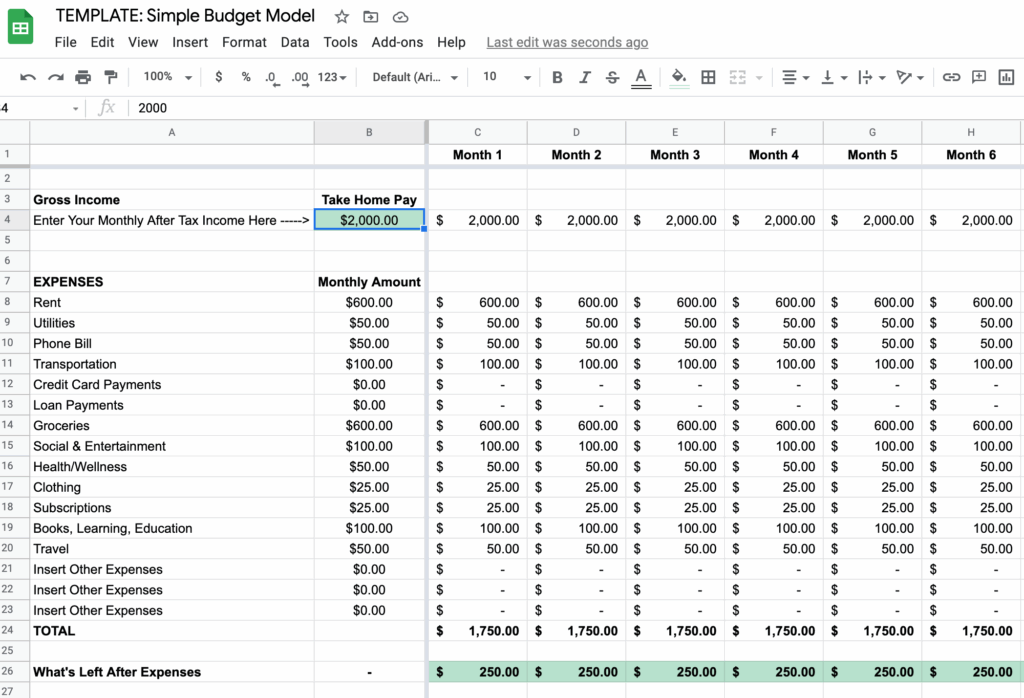The image size is (1024, 698).
Task: Apply bold formatting to the selection
Action: [x=557, y=76]
